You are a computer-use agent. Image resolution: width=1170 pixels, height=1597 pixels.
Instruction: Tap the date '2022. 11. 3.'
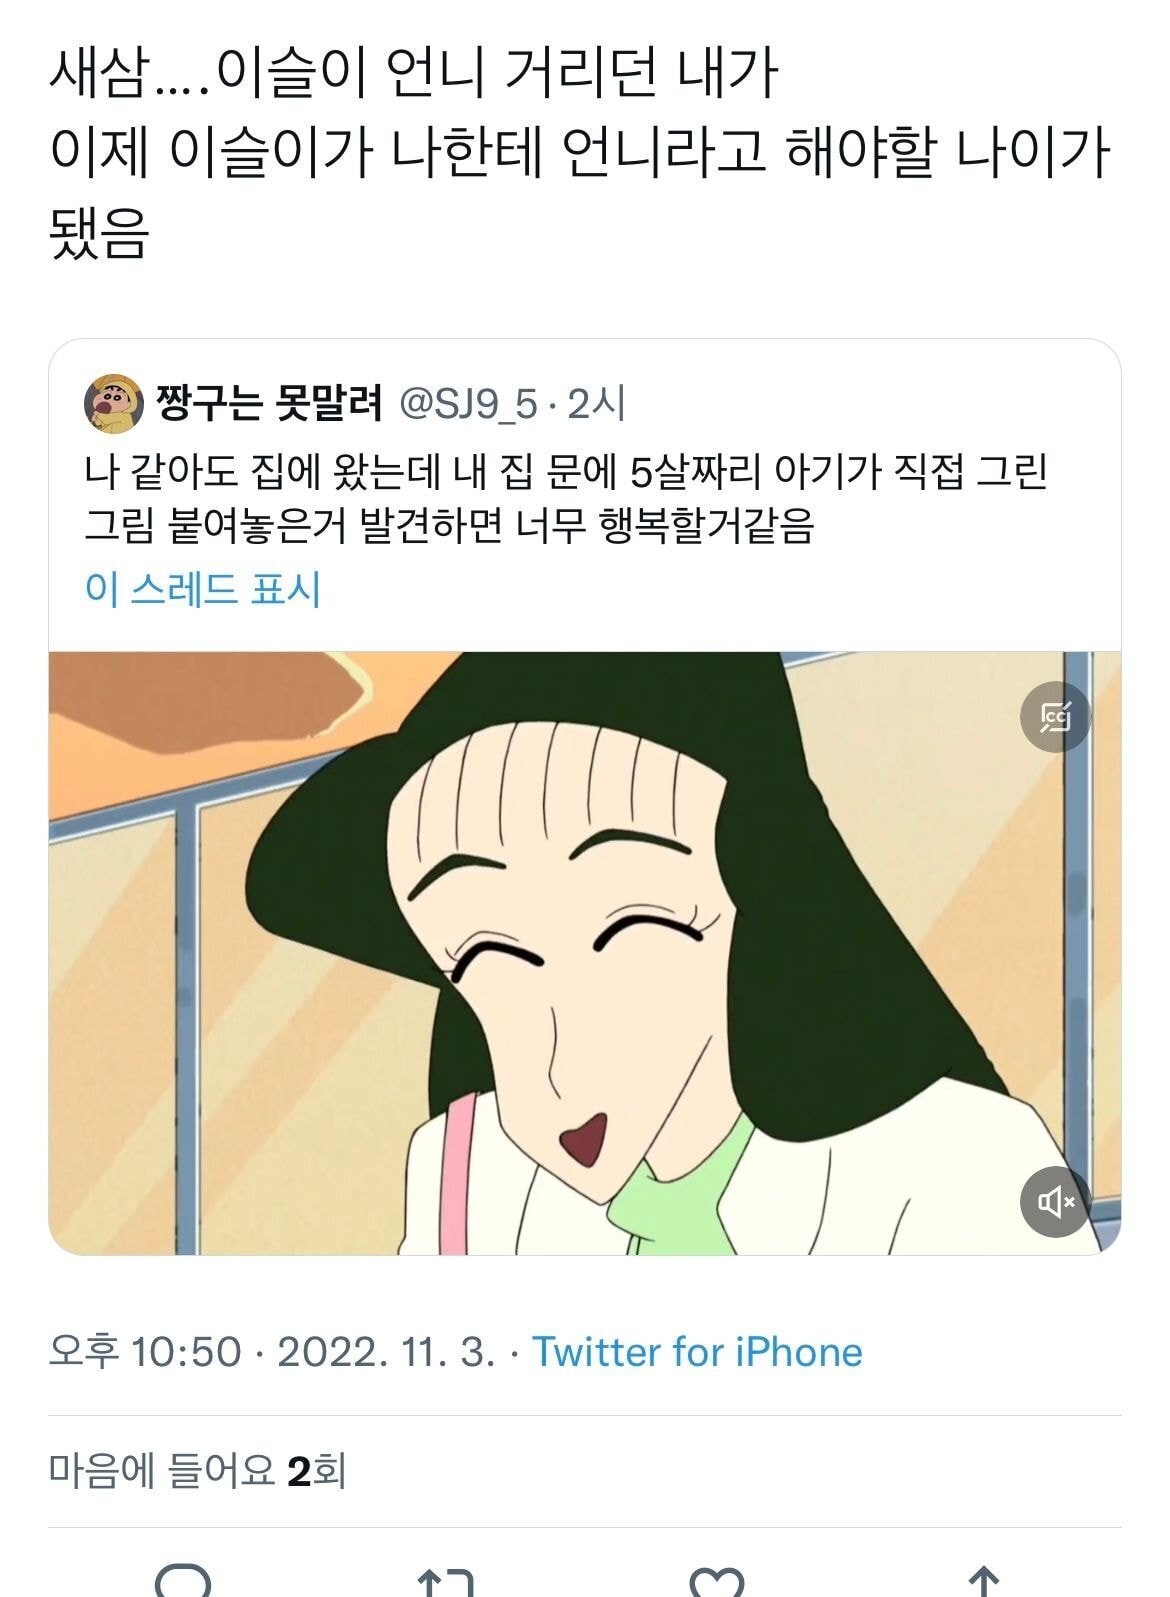(x=386, y=1352)
